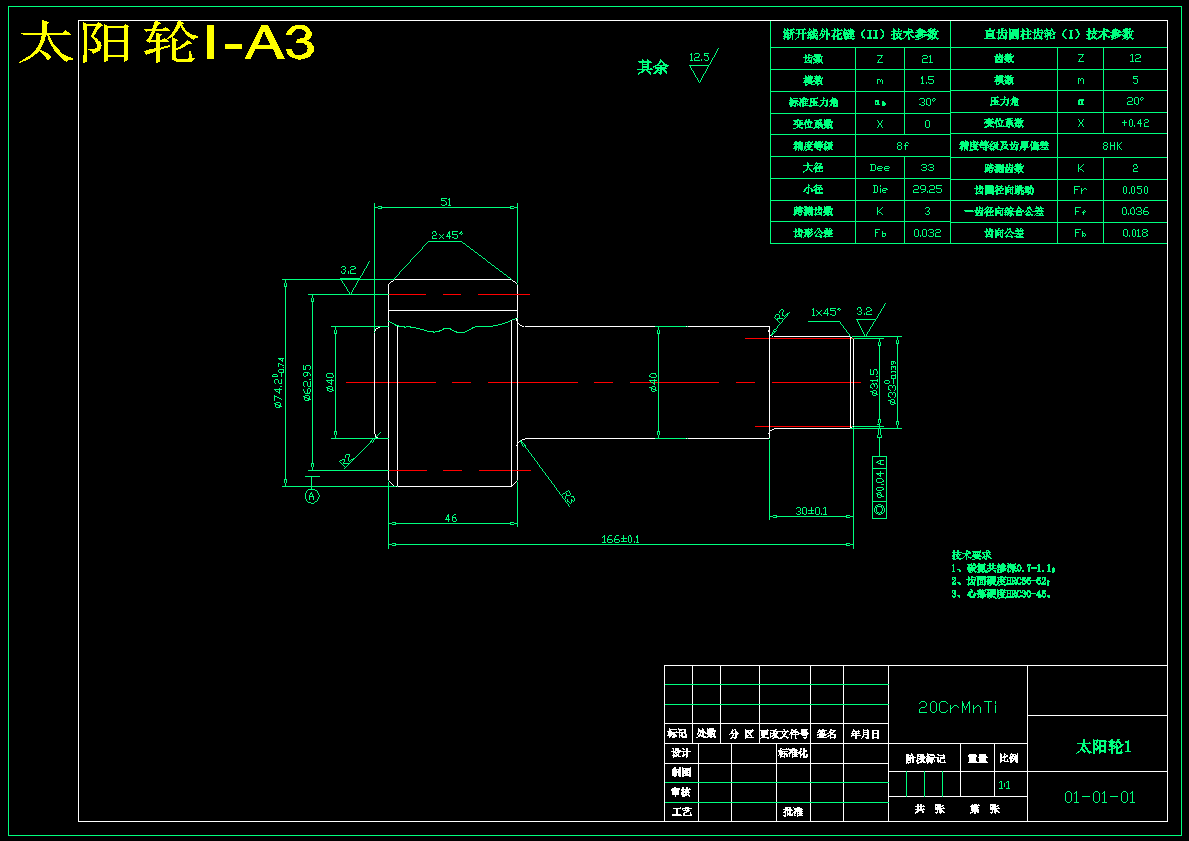Viewport: 1189px width, 841px height.
Task: Click the Dee symbol cell
Action: click(x=880, y=168)
